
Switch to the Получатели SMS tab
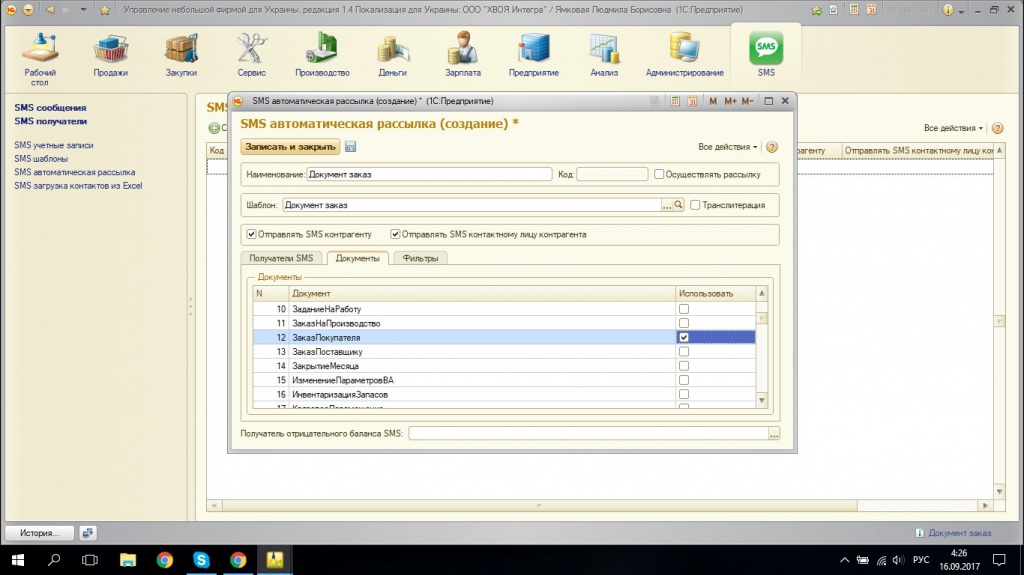(x=281, y=258)
